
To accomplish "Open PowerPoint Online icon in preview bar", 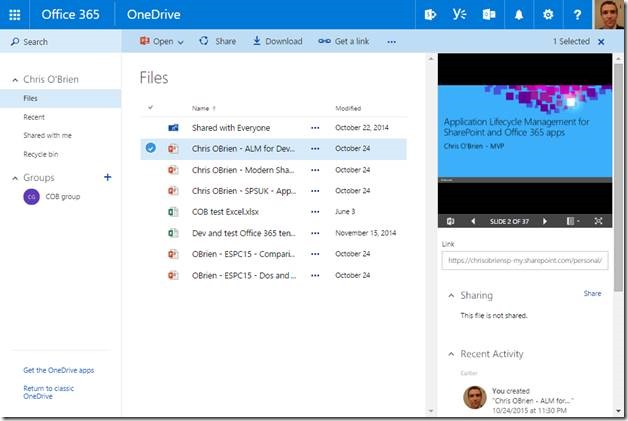I will (x=450, y=221).
